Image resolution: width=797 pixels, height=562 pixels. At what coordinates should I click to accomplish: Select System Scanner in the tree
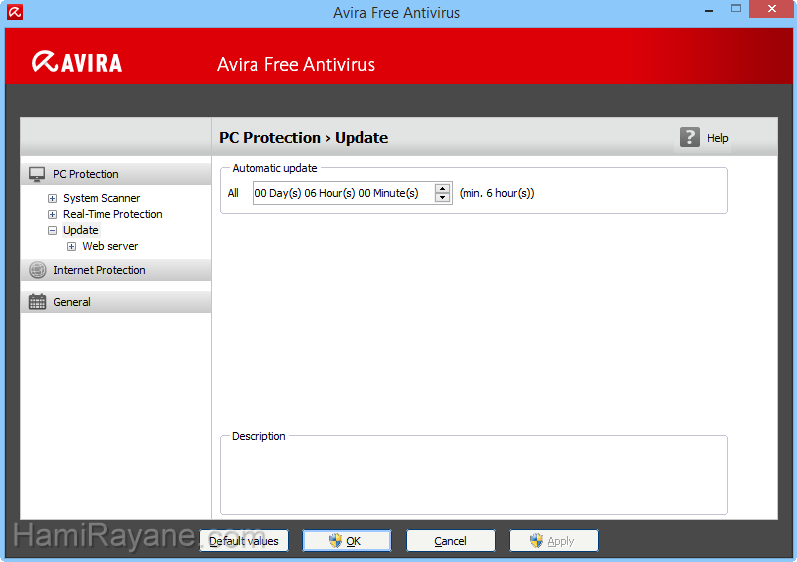pos(101,198)
